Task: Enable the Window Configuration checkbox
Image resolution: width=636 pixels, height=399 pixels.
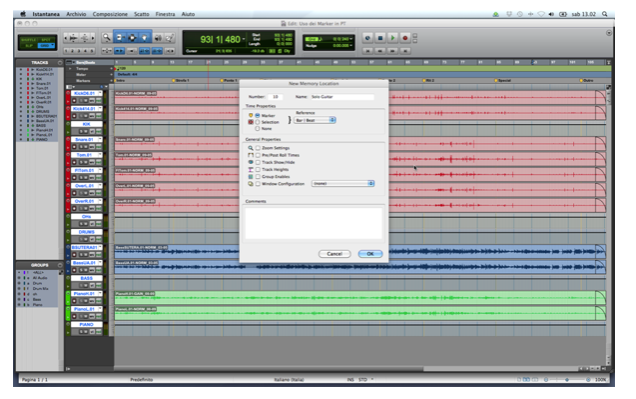Action: [x=258, y=184]
